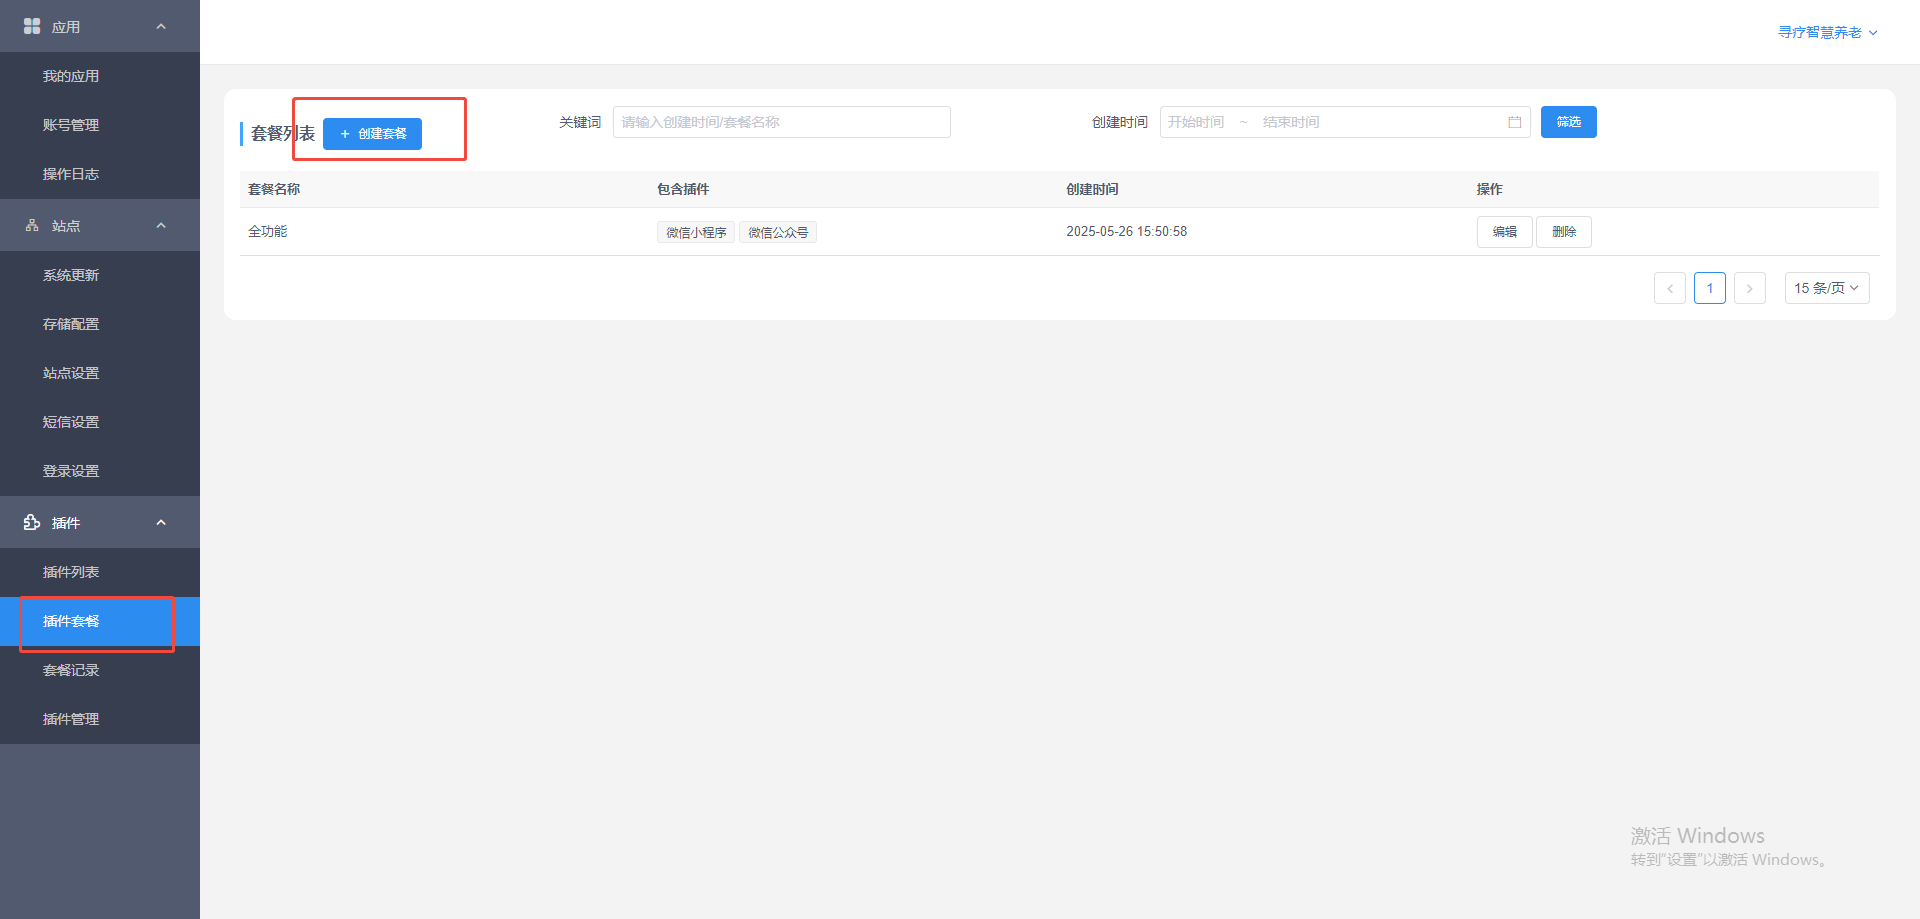Collapse the 站点 section chevron
The width and height of the screenshot is (1920, 919).
point(161,225)
